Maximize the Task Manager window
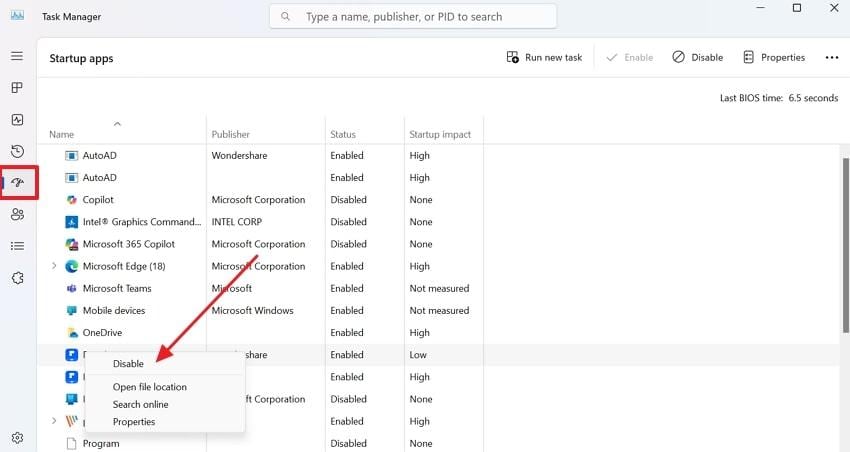The width and height of the screenshot is (850, 452). coord(796,8)
